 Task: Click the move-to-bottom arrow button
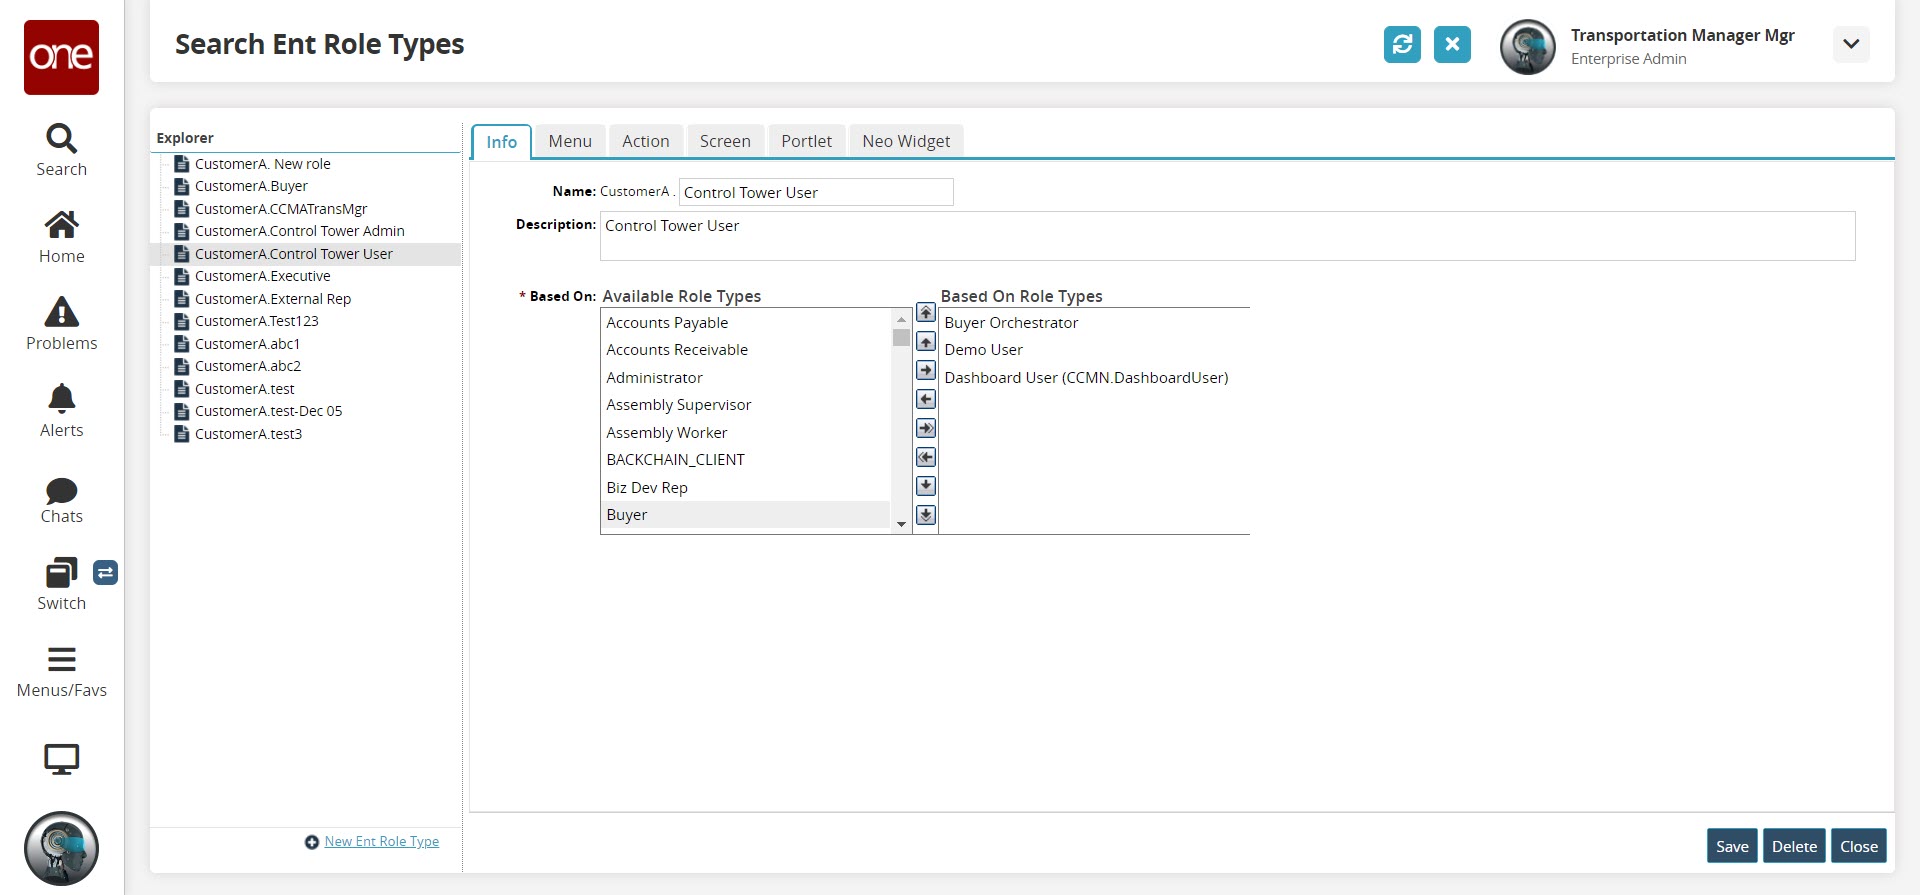926,515
